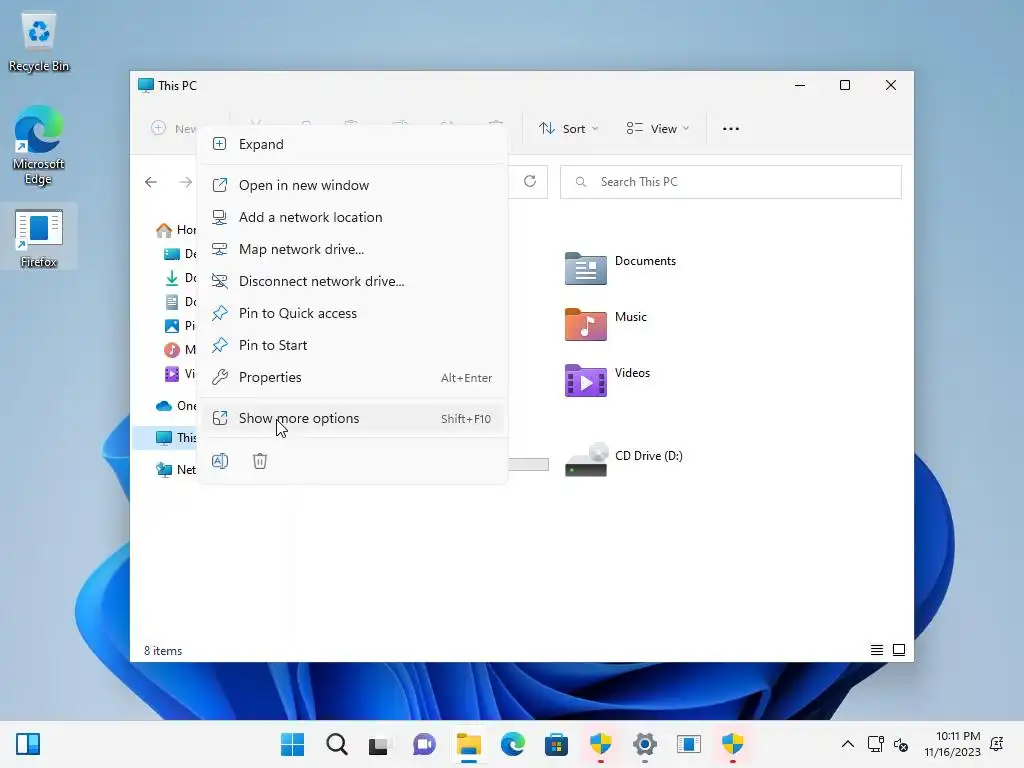
Task: Open the Sort dropdown
Action: [x=568, y=129]
